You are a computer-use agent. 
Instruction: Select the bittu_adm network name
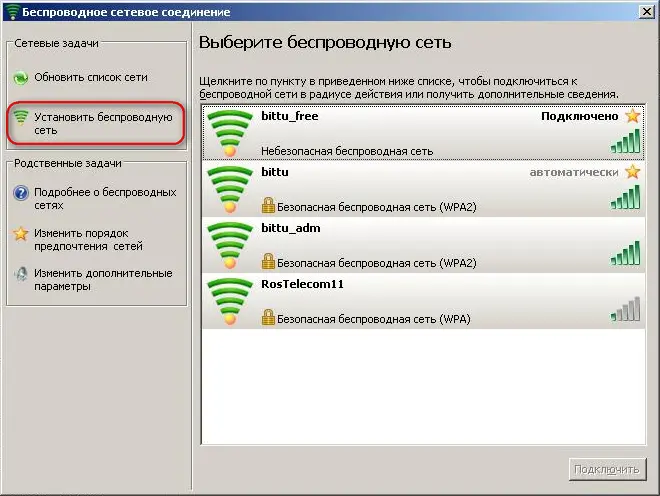291,228
